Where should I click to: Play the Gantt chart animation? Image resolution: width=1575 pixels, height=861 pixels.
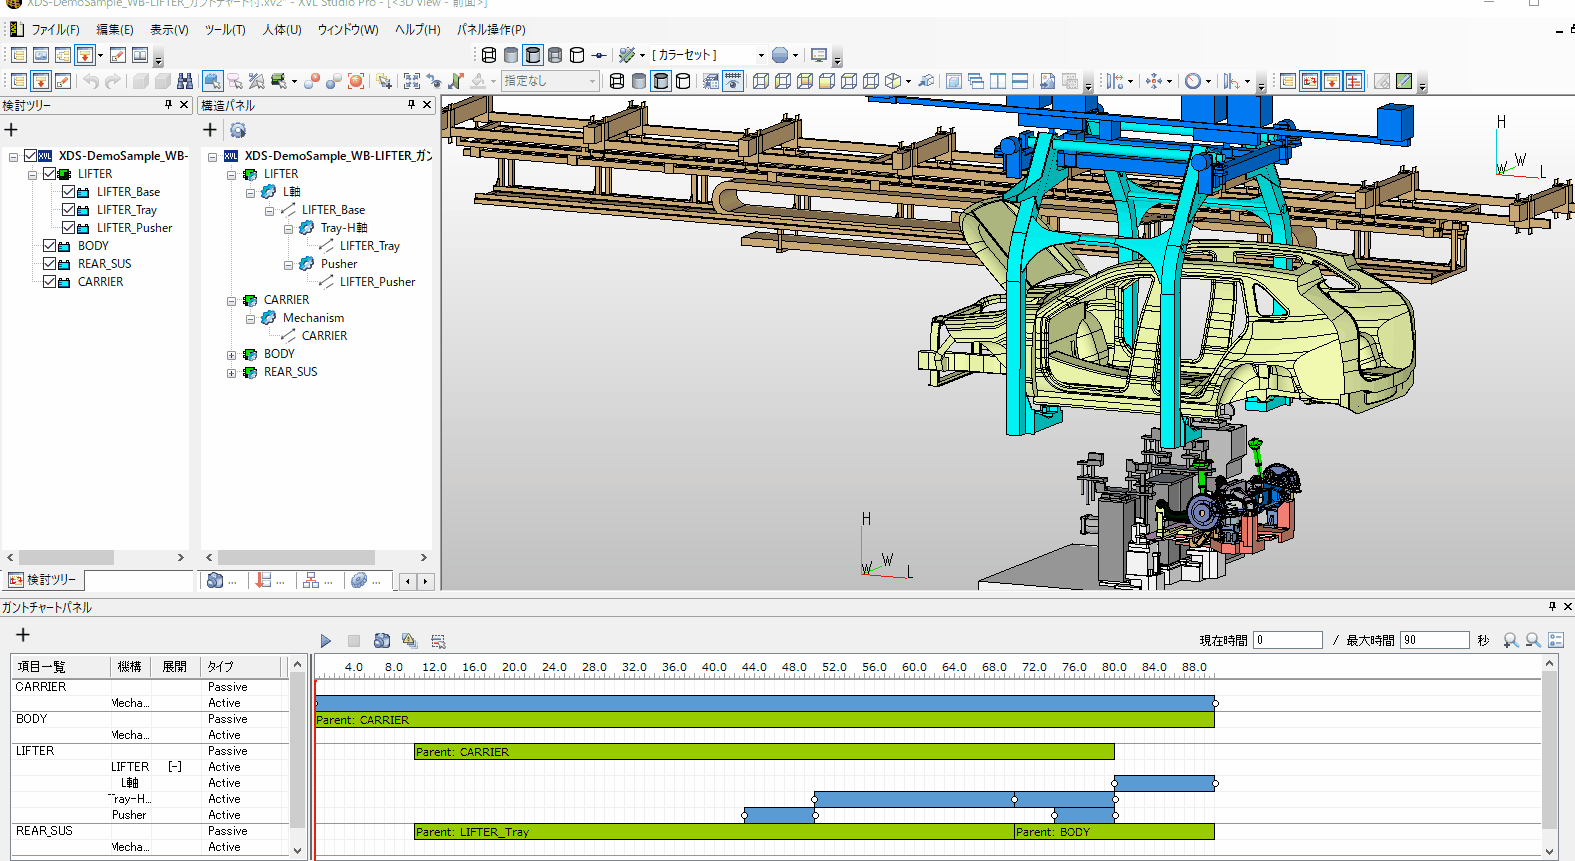click(325, 641)
